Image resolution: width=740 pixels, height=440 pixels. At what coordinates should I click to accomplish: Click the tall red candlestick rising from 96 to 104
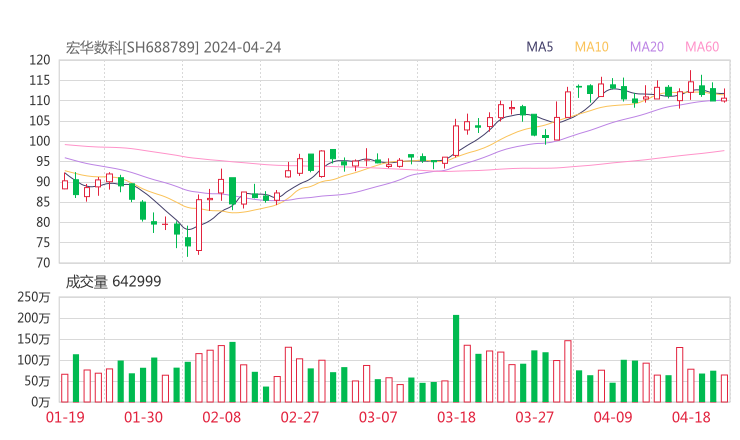pos(456,139)
